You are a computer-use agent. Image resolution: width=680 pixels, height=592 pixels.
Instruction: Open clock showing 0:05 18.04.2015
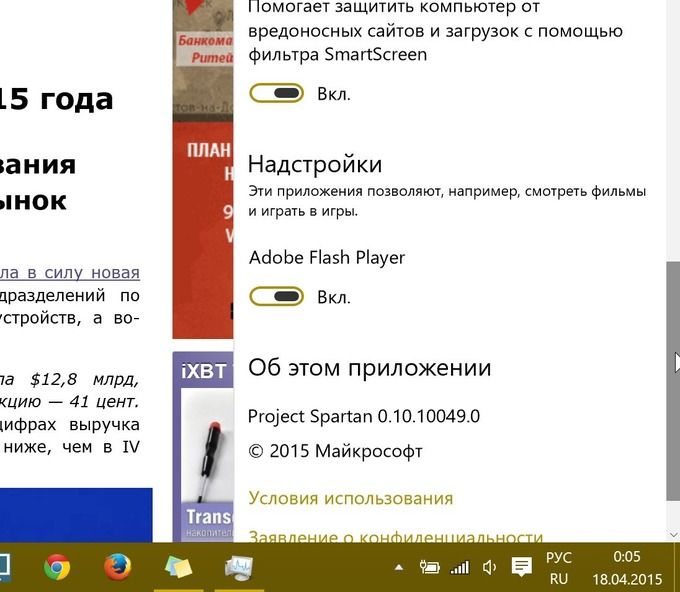point(627,568)
